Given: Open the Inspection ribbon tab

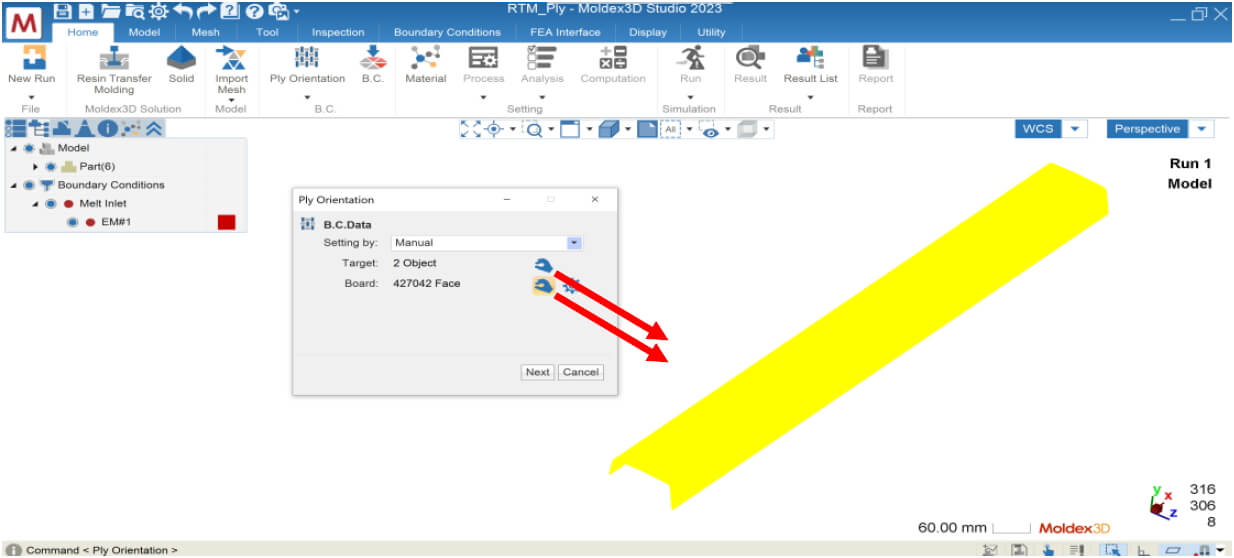Looking at the screenshot, I should coord(338,32).
